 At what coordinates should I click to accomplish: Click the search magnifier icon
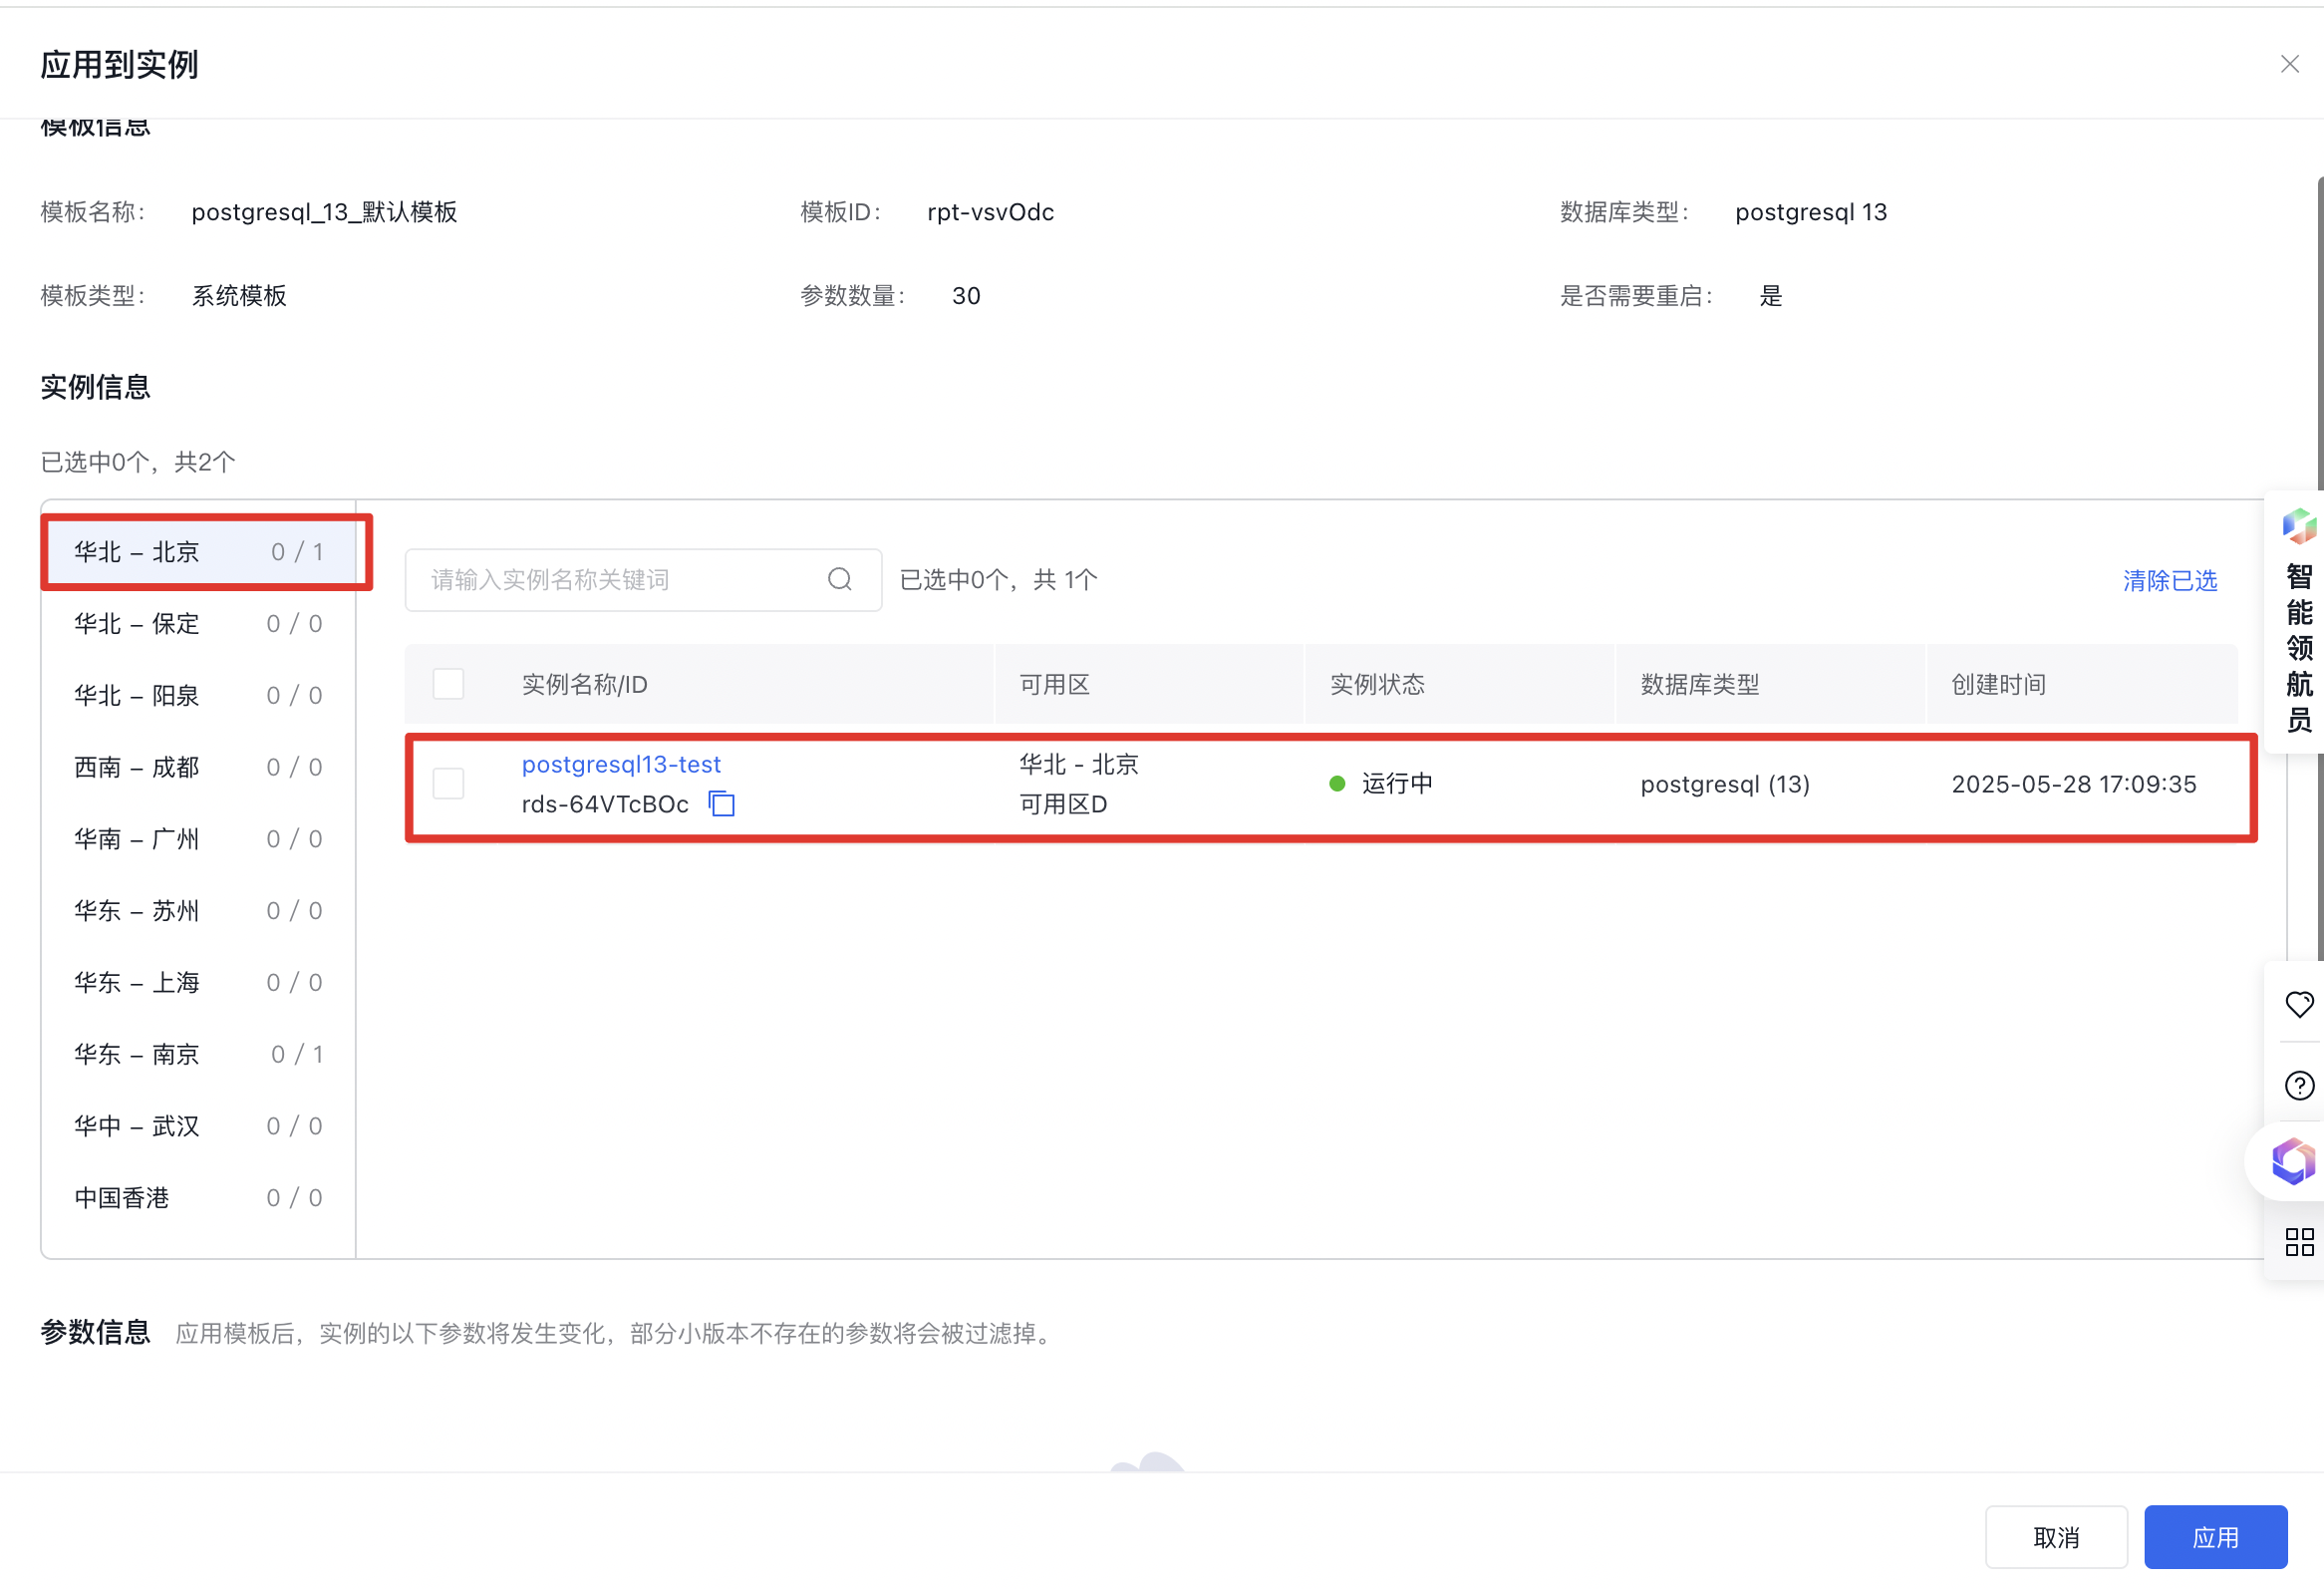tap(840, 580)
